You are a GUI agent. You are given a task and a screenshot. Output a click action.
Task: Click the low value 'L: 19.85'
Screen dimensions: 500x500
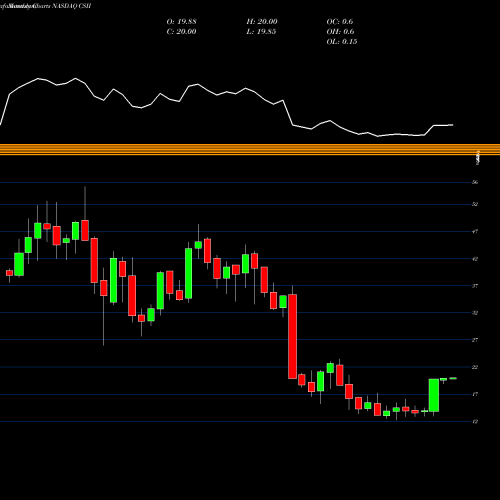(x=261, y=32)
